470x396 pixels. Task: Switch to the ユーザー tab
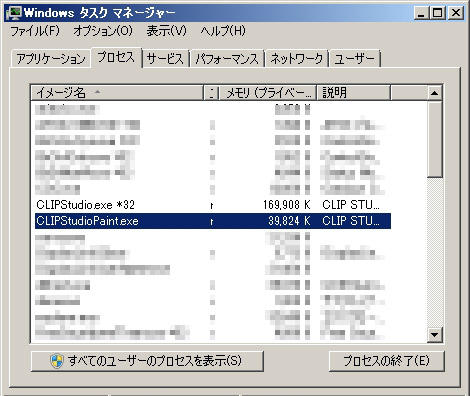pyautogui.click(x=355, y=59)
